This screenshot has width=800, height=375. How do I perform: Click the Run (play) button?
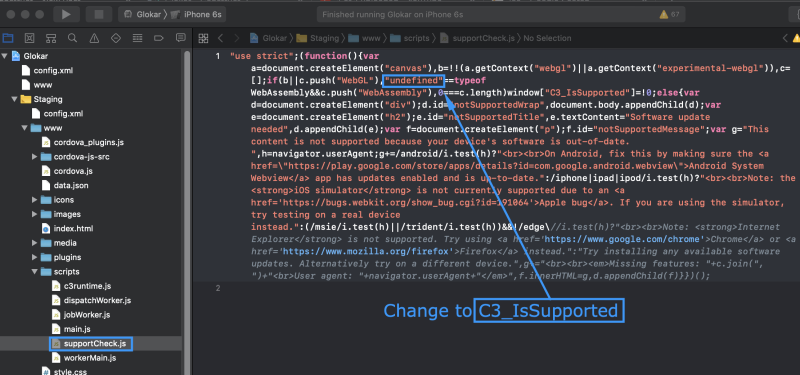[66, 14]
